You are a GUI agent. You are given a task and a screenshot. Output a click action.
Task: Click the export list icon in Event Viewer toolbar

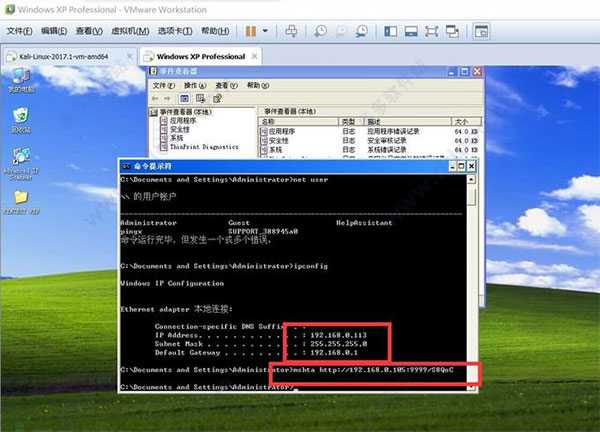click(201, 99)
